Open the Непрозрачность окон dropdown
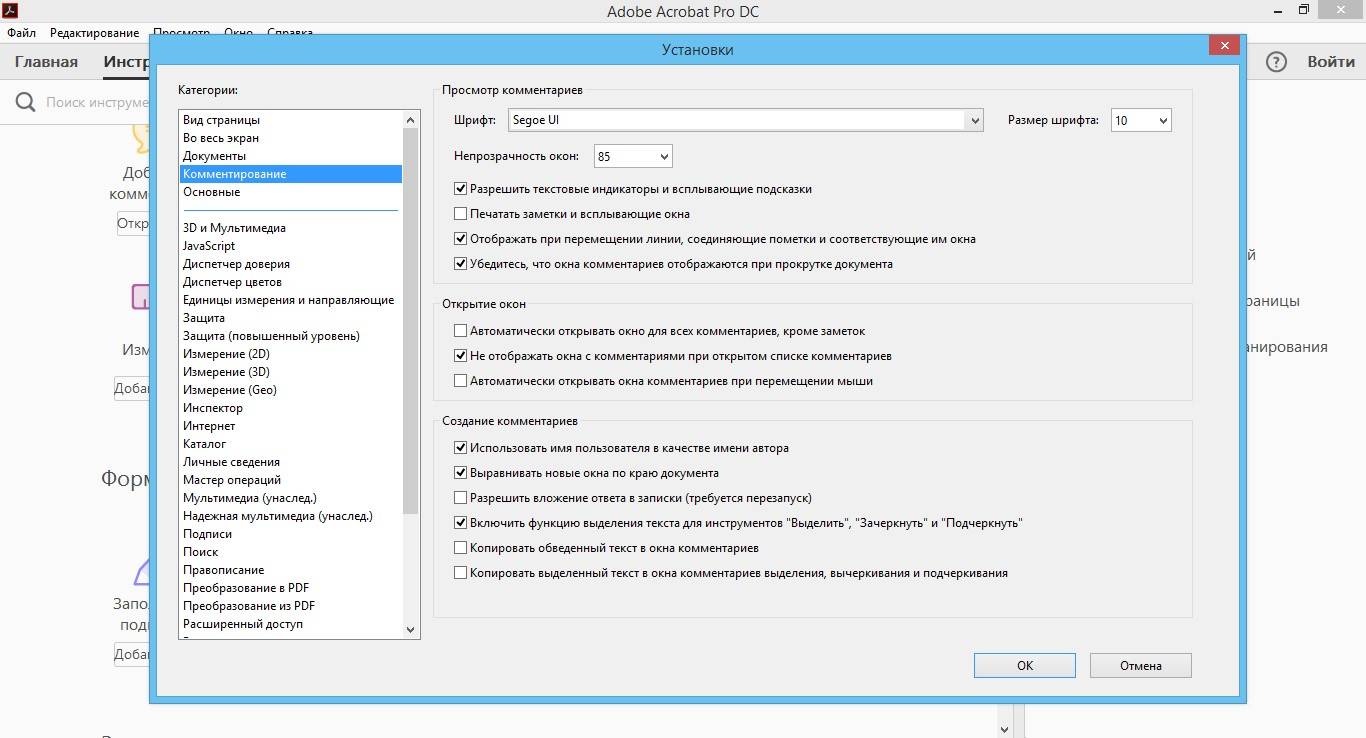1366x738 pixels. tap(633, 156)
